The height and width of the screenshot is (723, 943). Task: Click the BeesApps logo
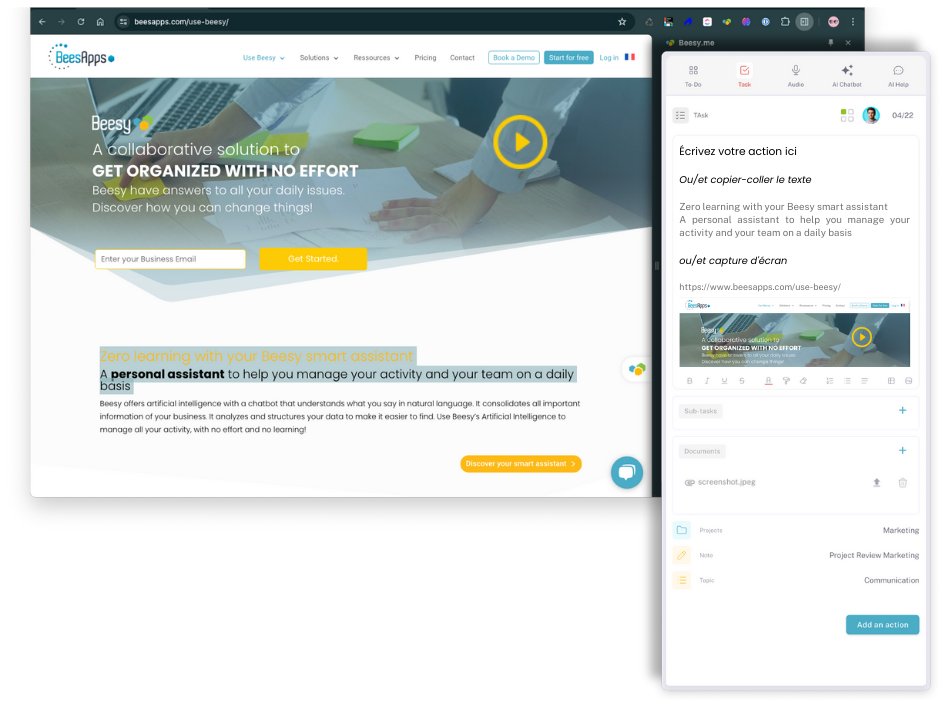(81, 57)
